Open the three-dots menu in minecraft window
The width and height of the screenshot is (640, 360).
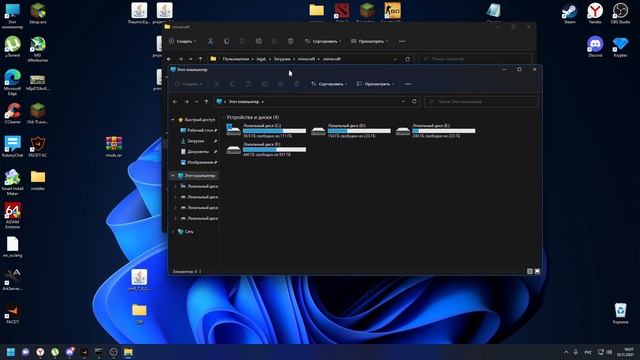(x=402, y=41)
